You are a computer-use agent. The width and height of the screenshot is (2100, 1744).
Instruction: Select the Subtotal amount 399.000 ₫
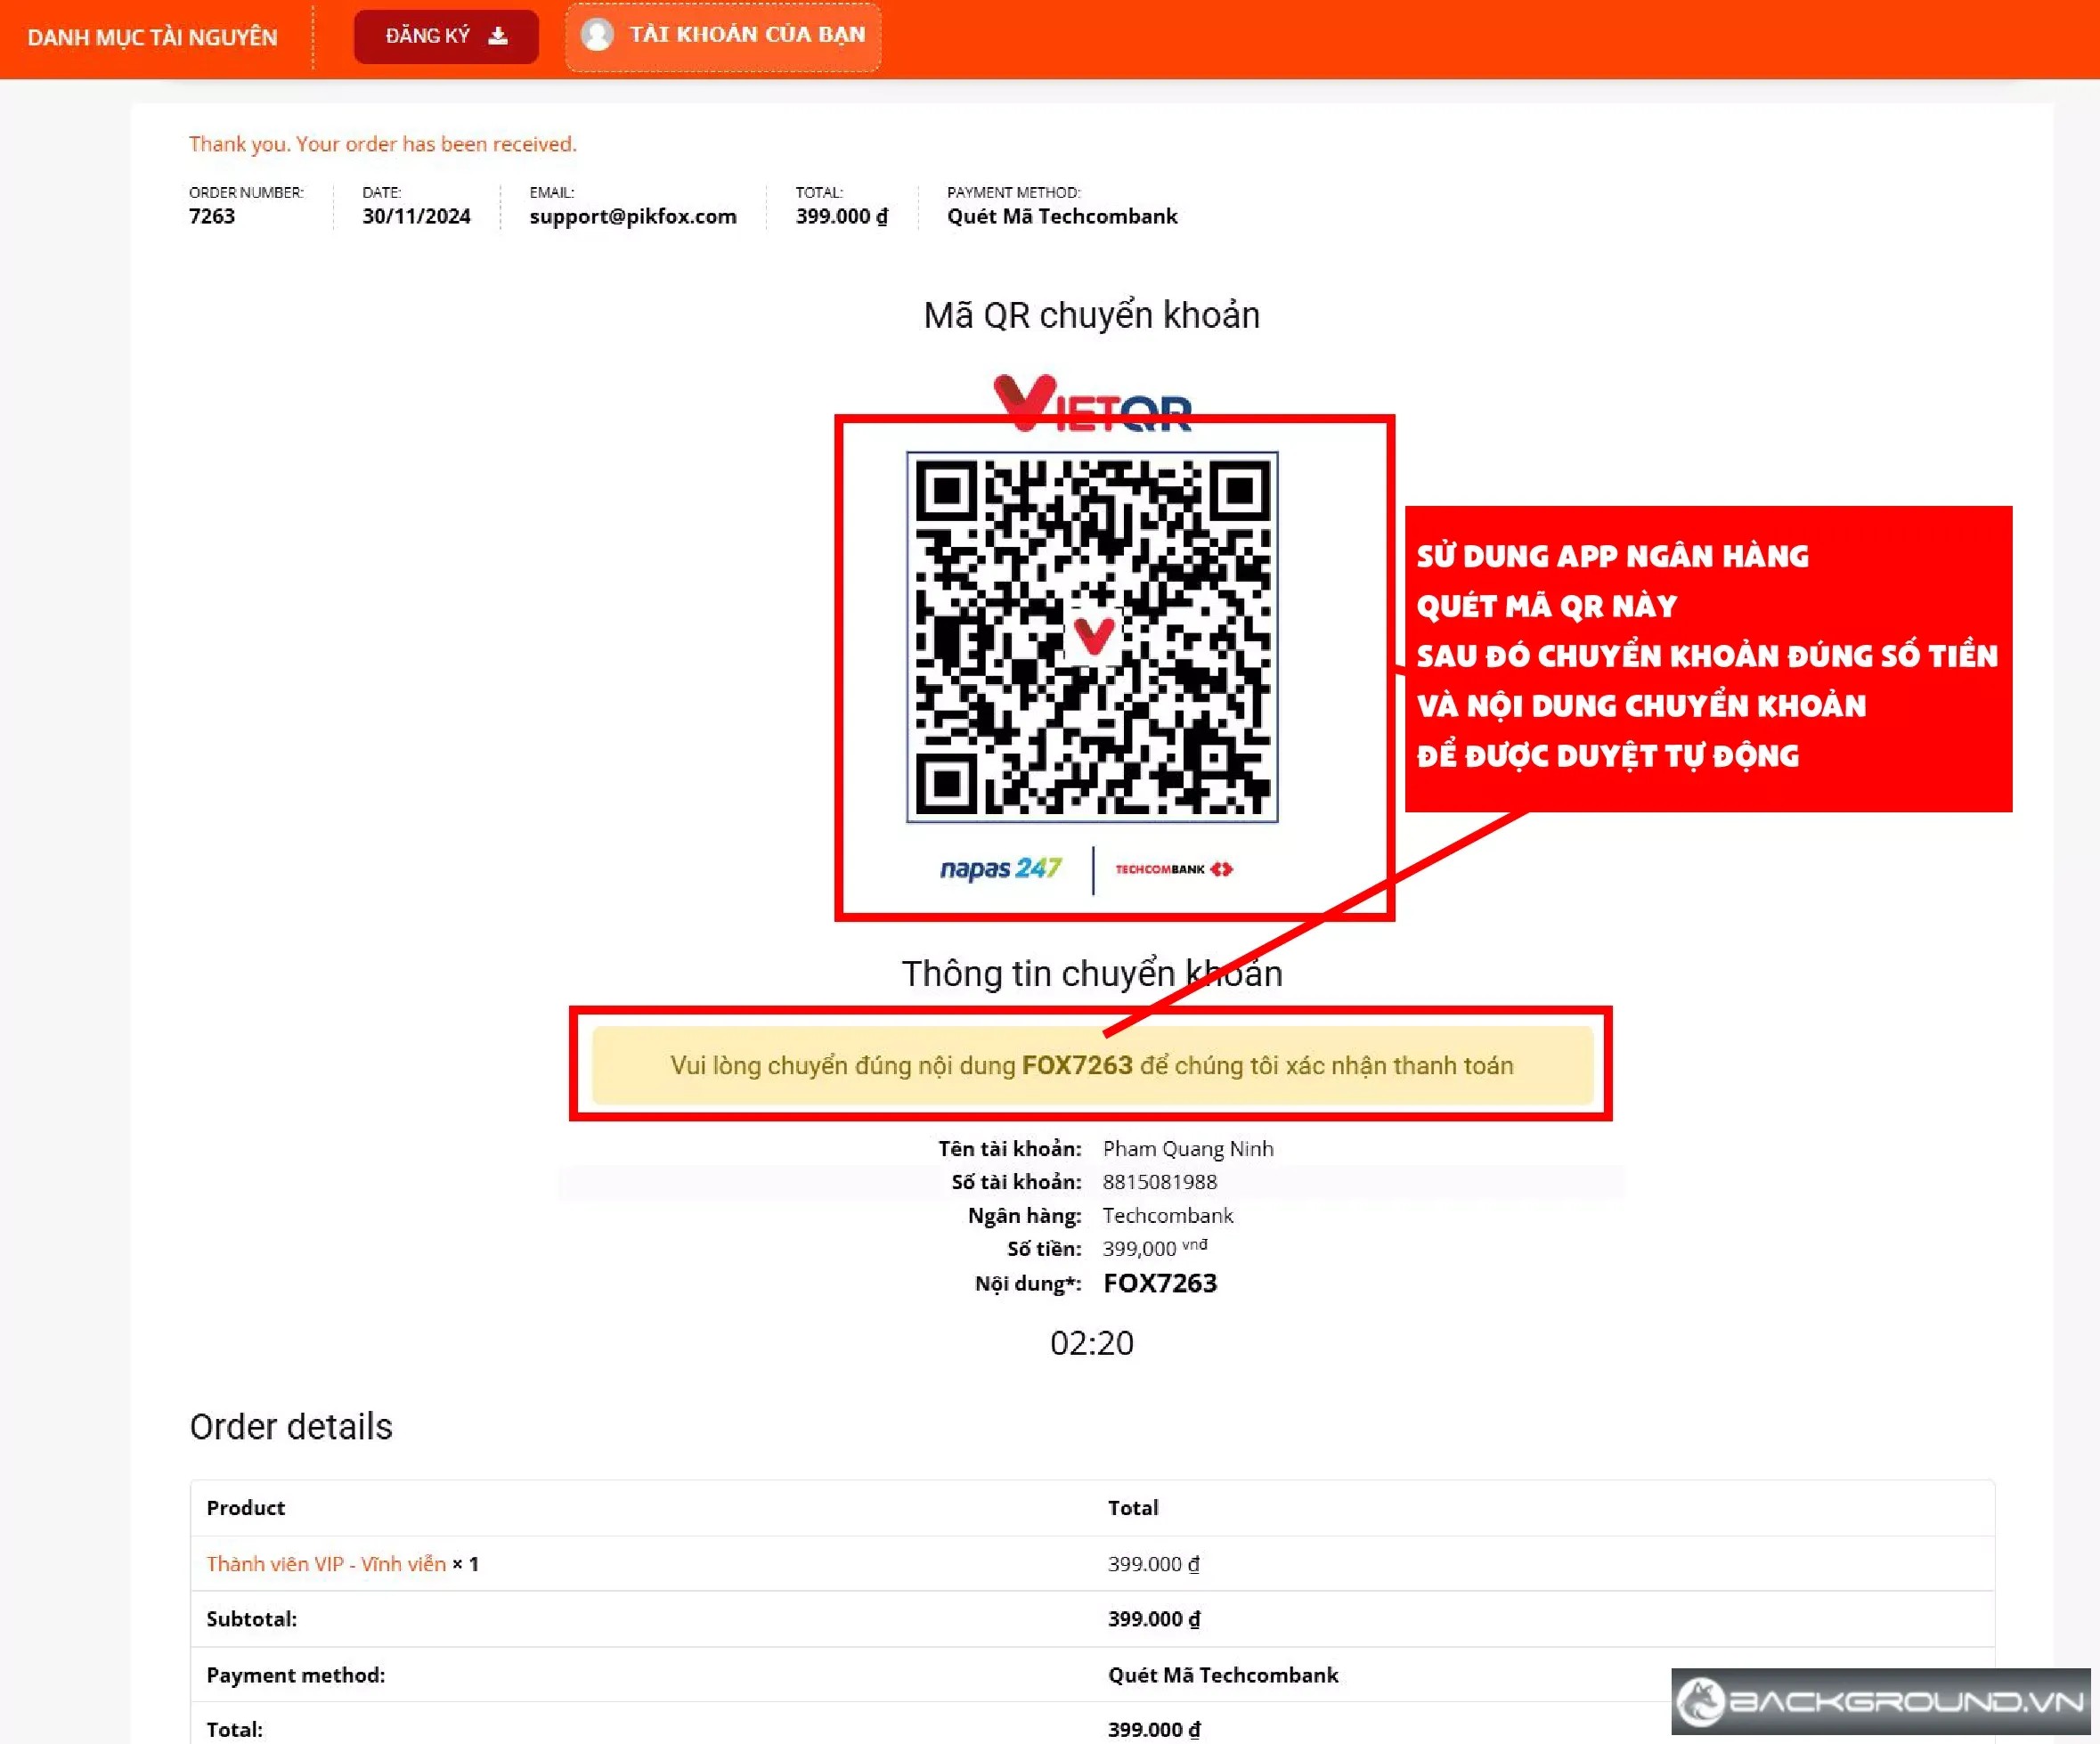pos(1154,1619)
